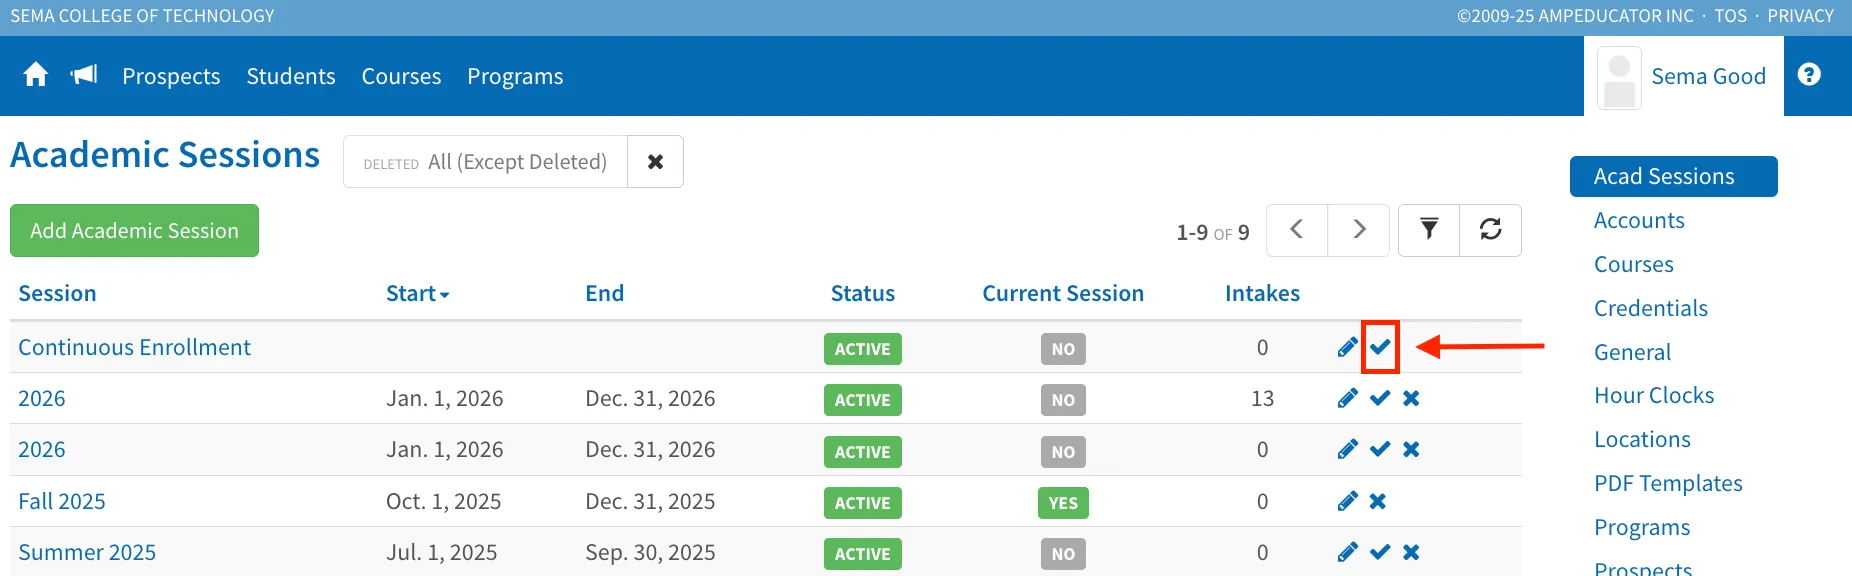1852x576 pixels.
Task: Open Courses in the top navigation bar
Action: pyautogui.click(x=401, y=76)
